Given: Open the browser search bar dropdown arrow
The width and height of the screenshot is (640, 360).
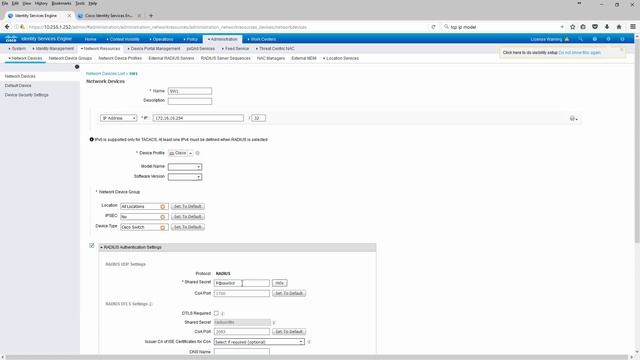Looking at the screenshot, I should (x=562, y=27).
